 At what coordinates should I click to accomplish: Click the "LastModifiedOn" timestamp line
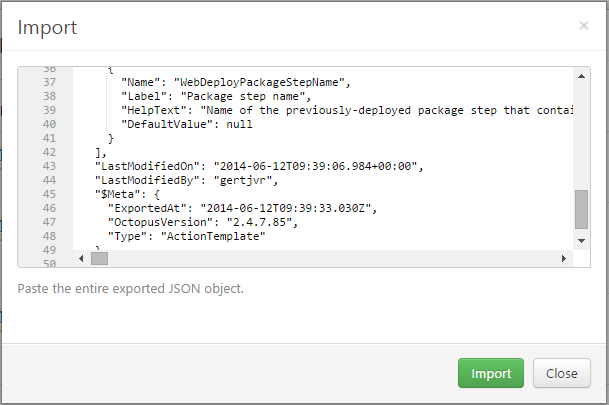[260, 166]
